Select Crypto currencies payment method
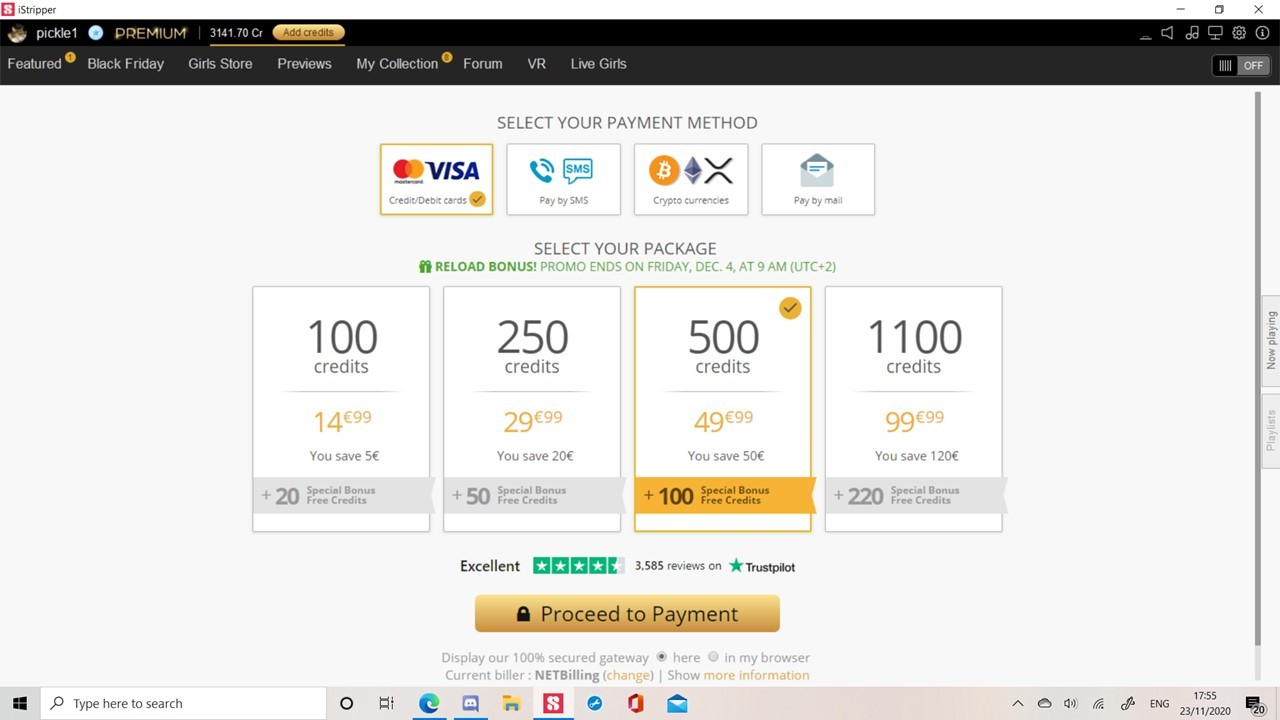The height and width of the screenshot is (720, 1280). 691,179
